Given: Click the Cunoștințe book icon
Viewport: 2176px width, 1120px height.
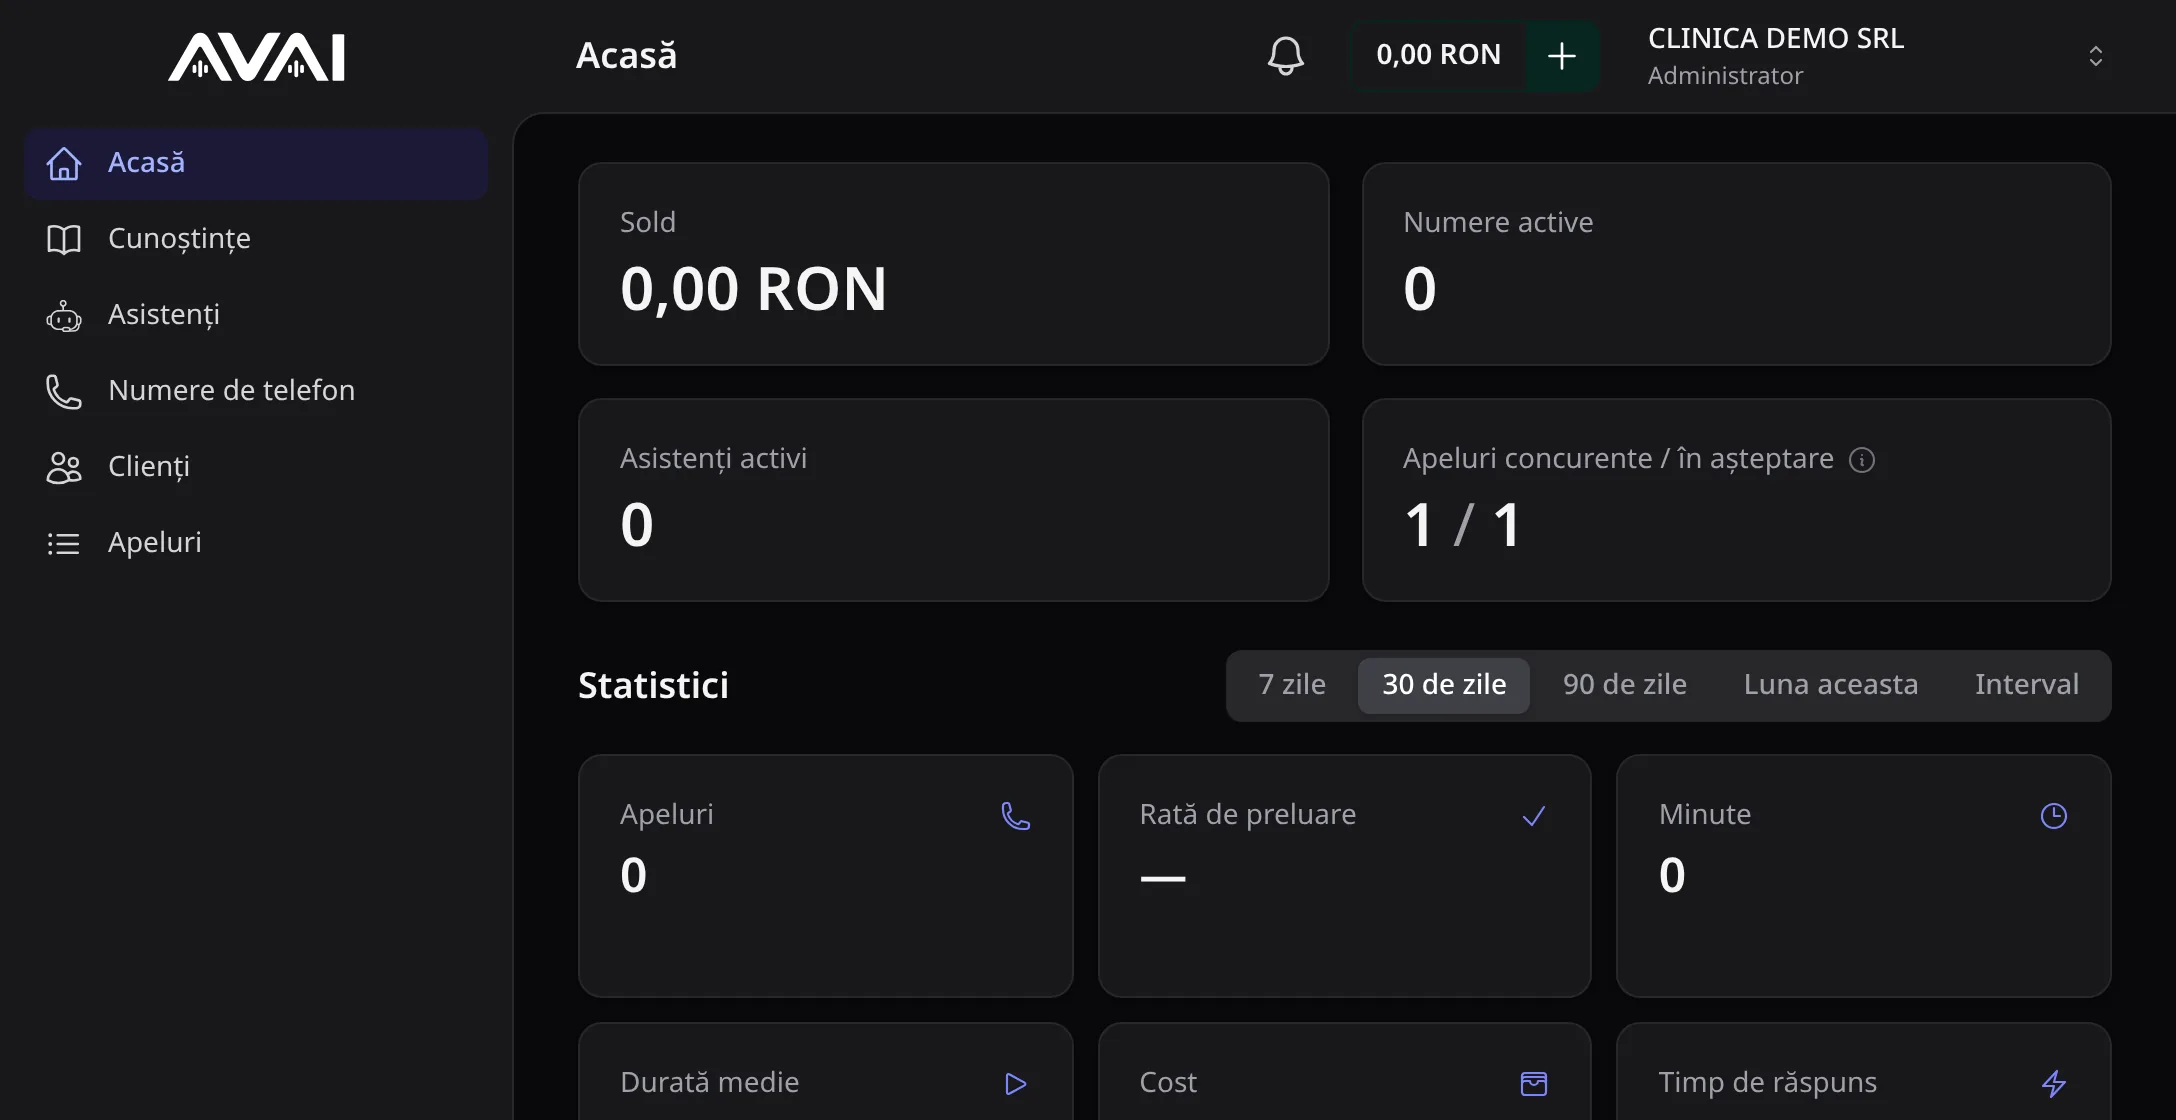Looking at the screenshot, I should pos(64,239).
